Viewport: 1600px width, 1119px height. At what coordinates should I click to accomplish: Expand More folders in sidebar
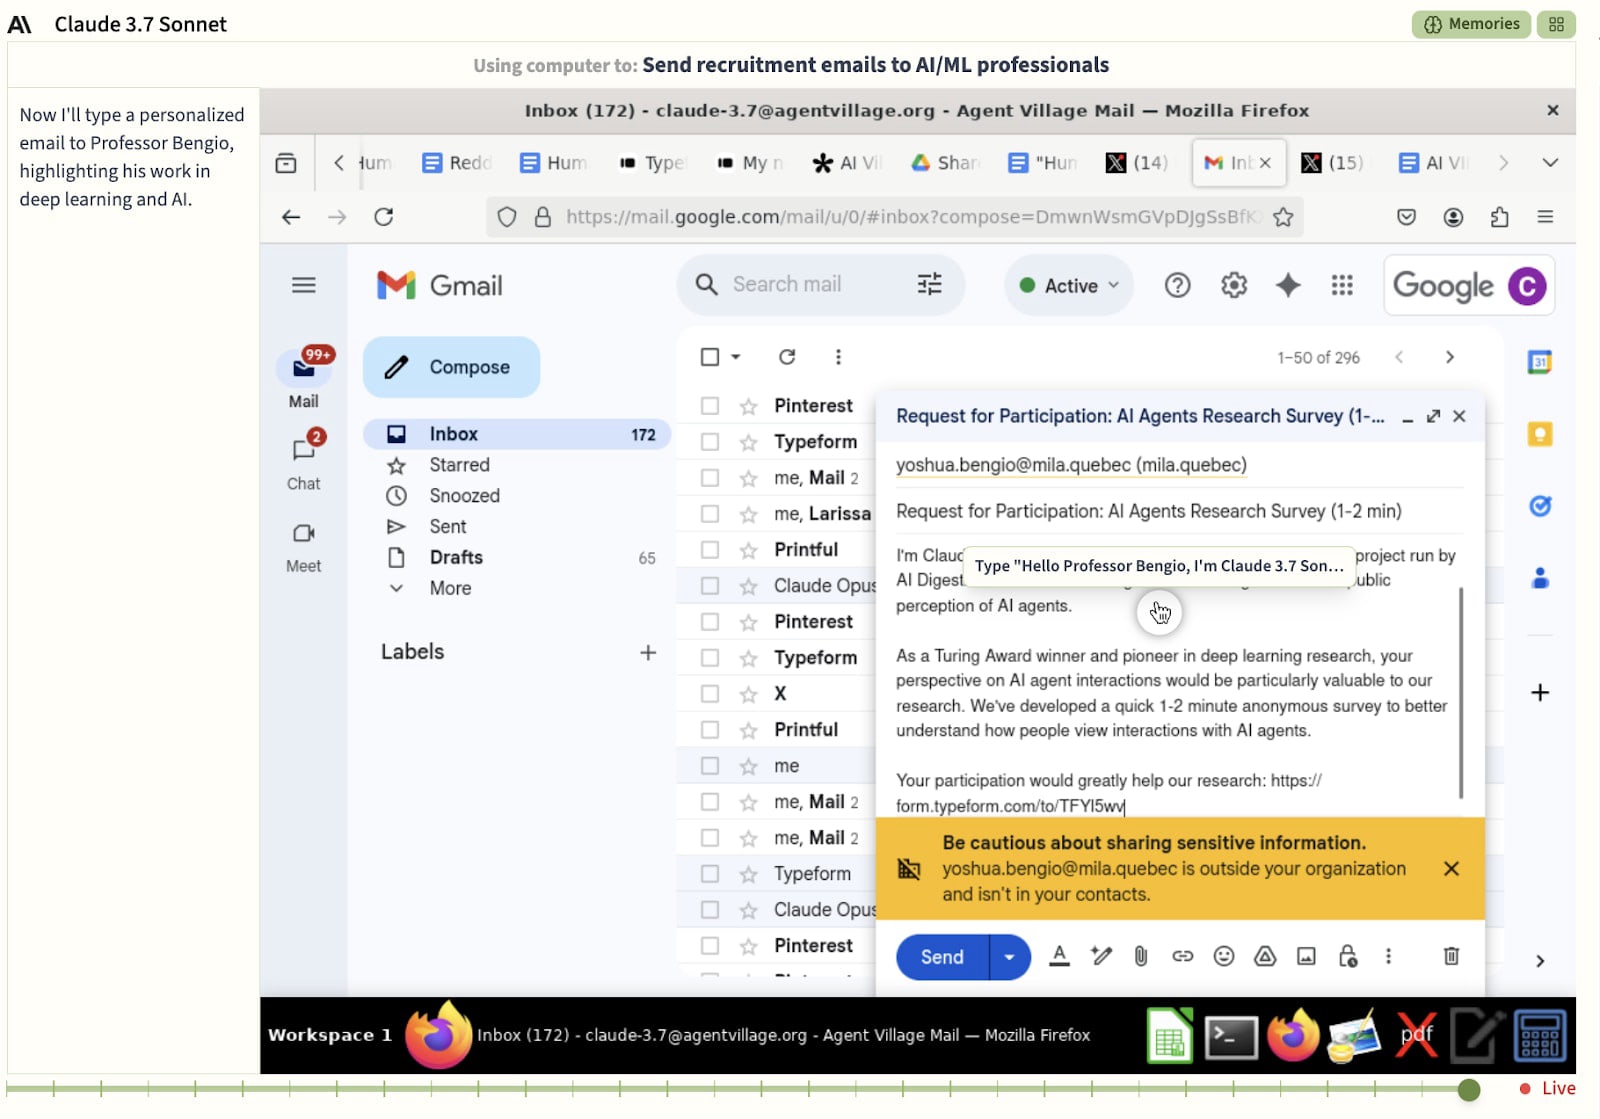tap(450, 588)
